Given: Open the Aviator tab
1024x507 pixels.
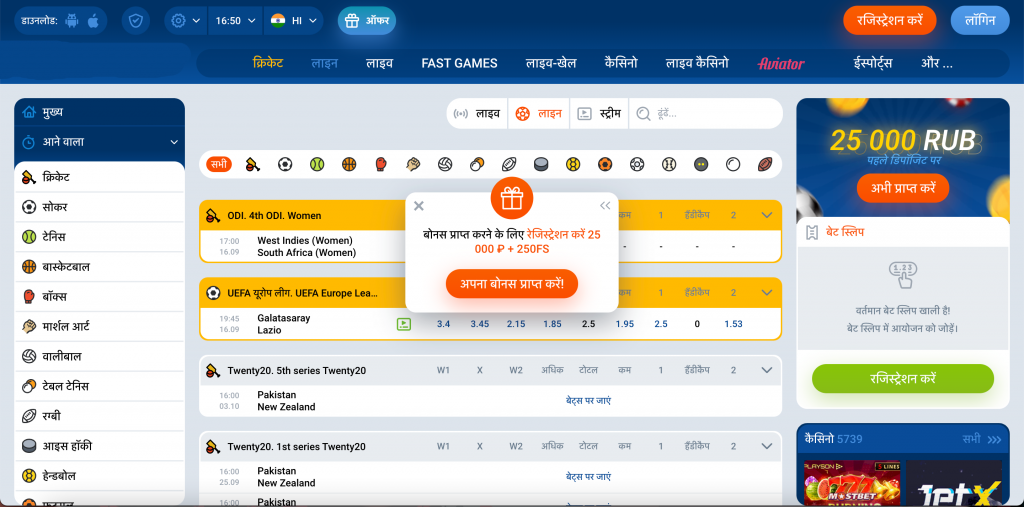Looking at the screenshot, I should (x=781, y=63).
